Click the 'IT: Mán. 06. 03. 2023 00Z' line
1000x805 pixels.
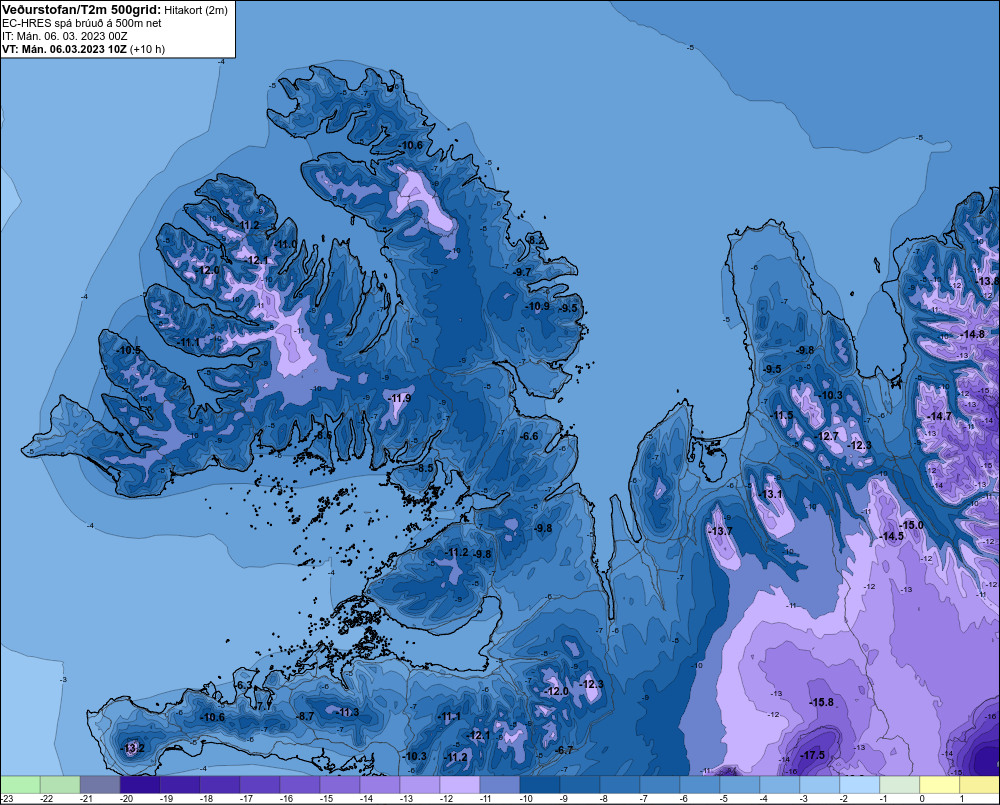click(64, 36)
